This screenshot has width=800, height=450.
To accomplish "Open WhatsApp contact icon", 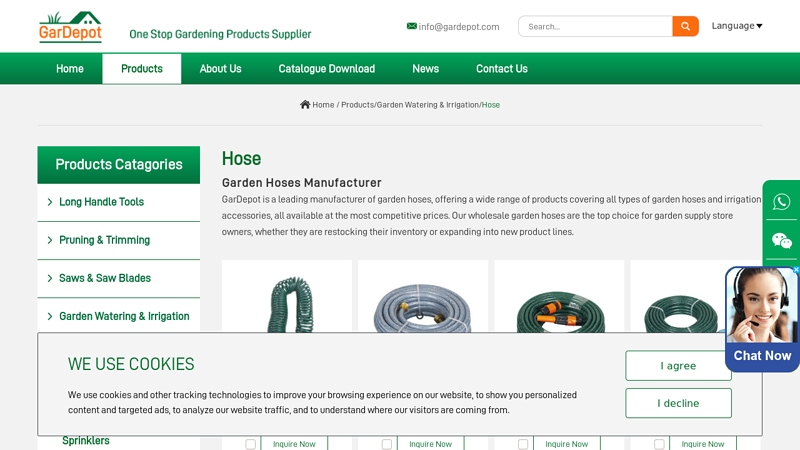I will pos(781,202).
